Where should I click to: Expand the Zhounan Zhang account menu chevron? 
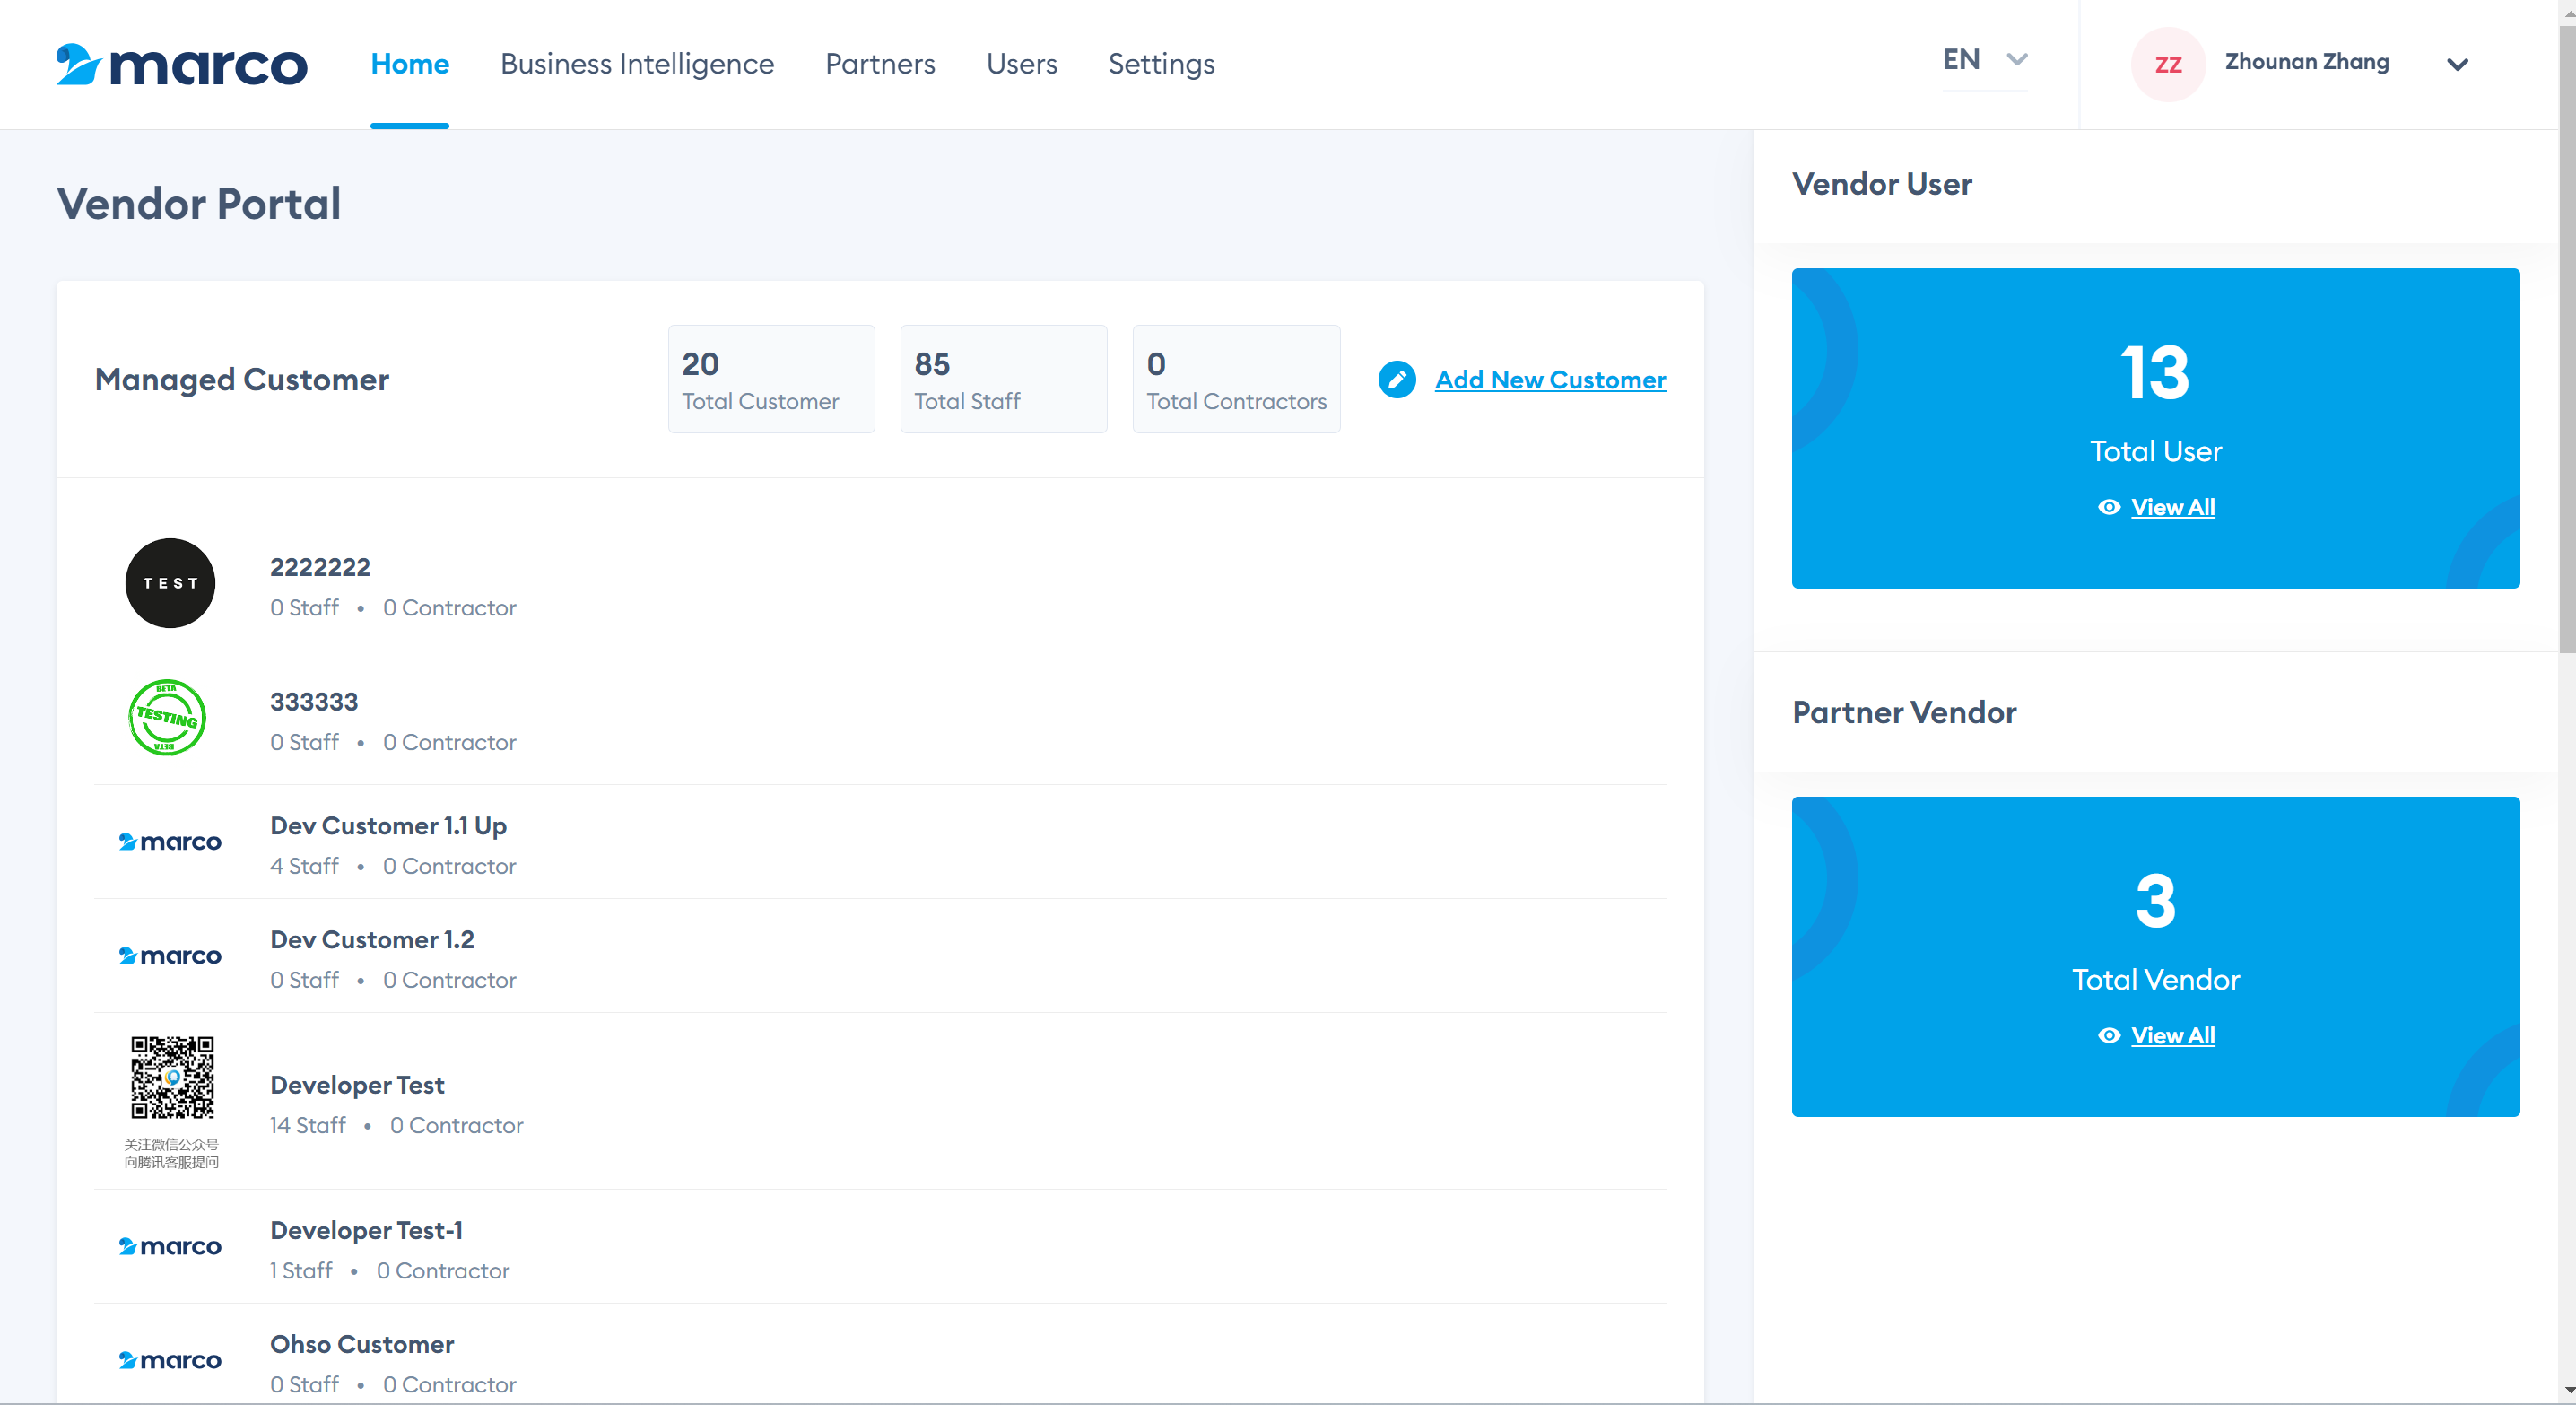pyautogui.click(x=2456, y=65)
